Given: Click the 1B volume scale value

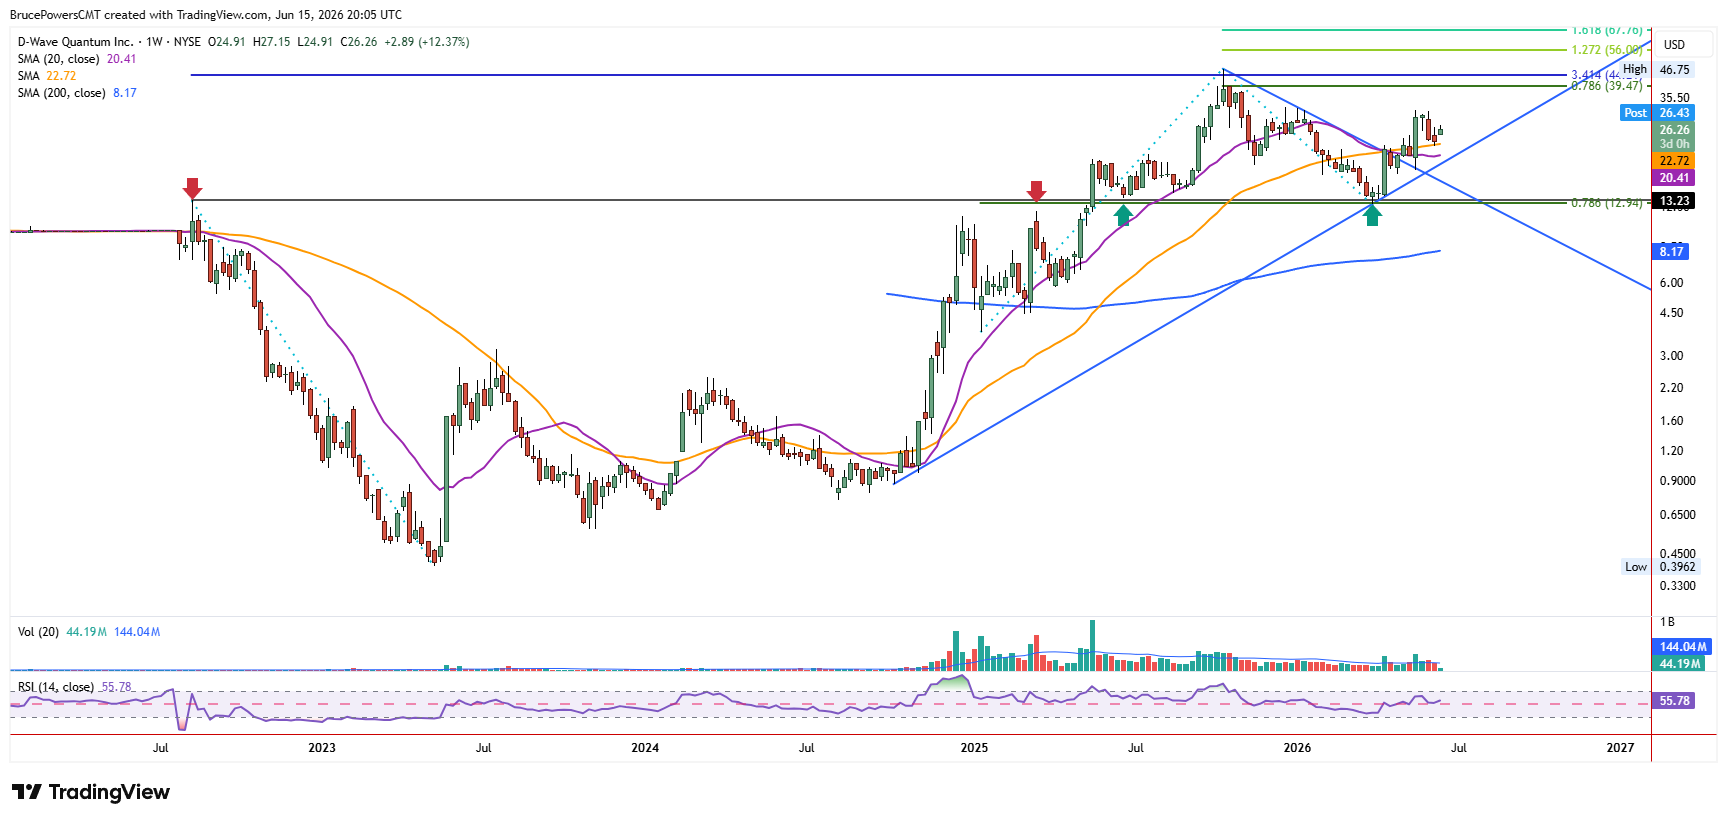Looking at the screenshot, I should click(1667, 622).
